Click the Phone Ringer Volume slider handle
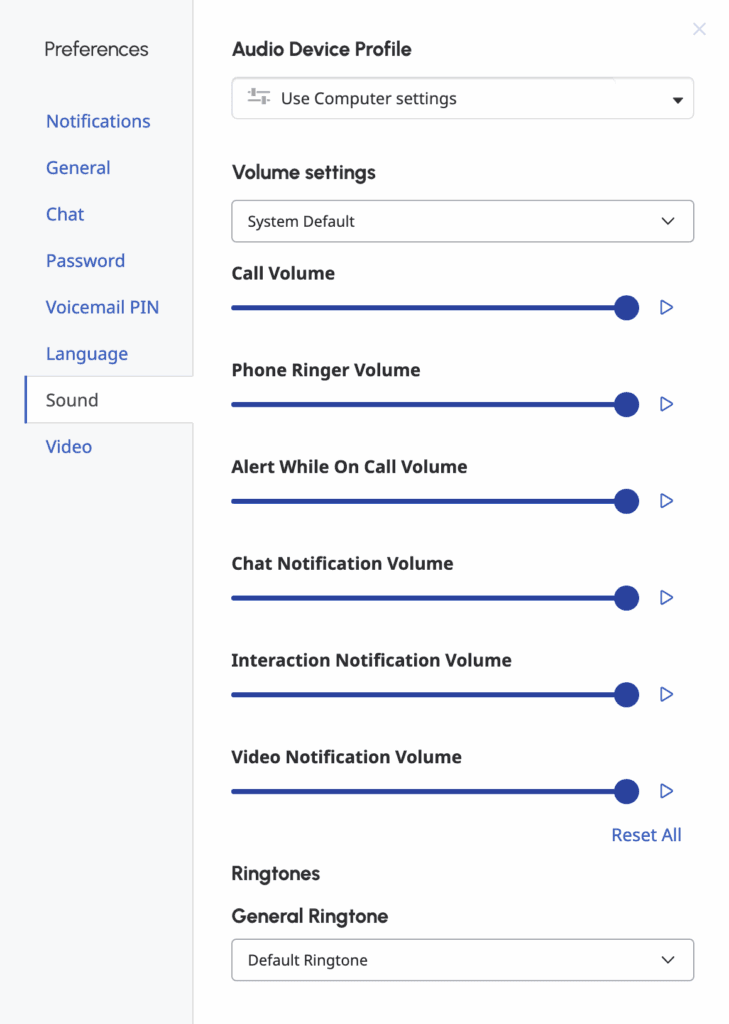Image resolution: width=729 pixels, height=1024 pixels. coord(626,404)
